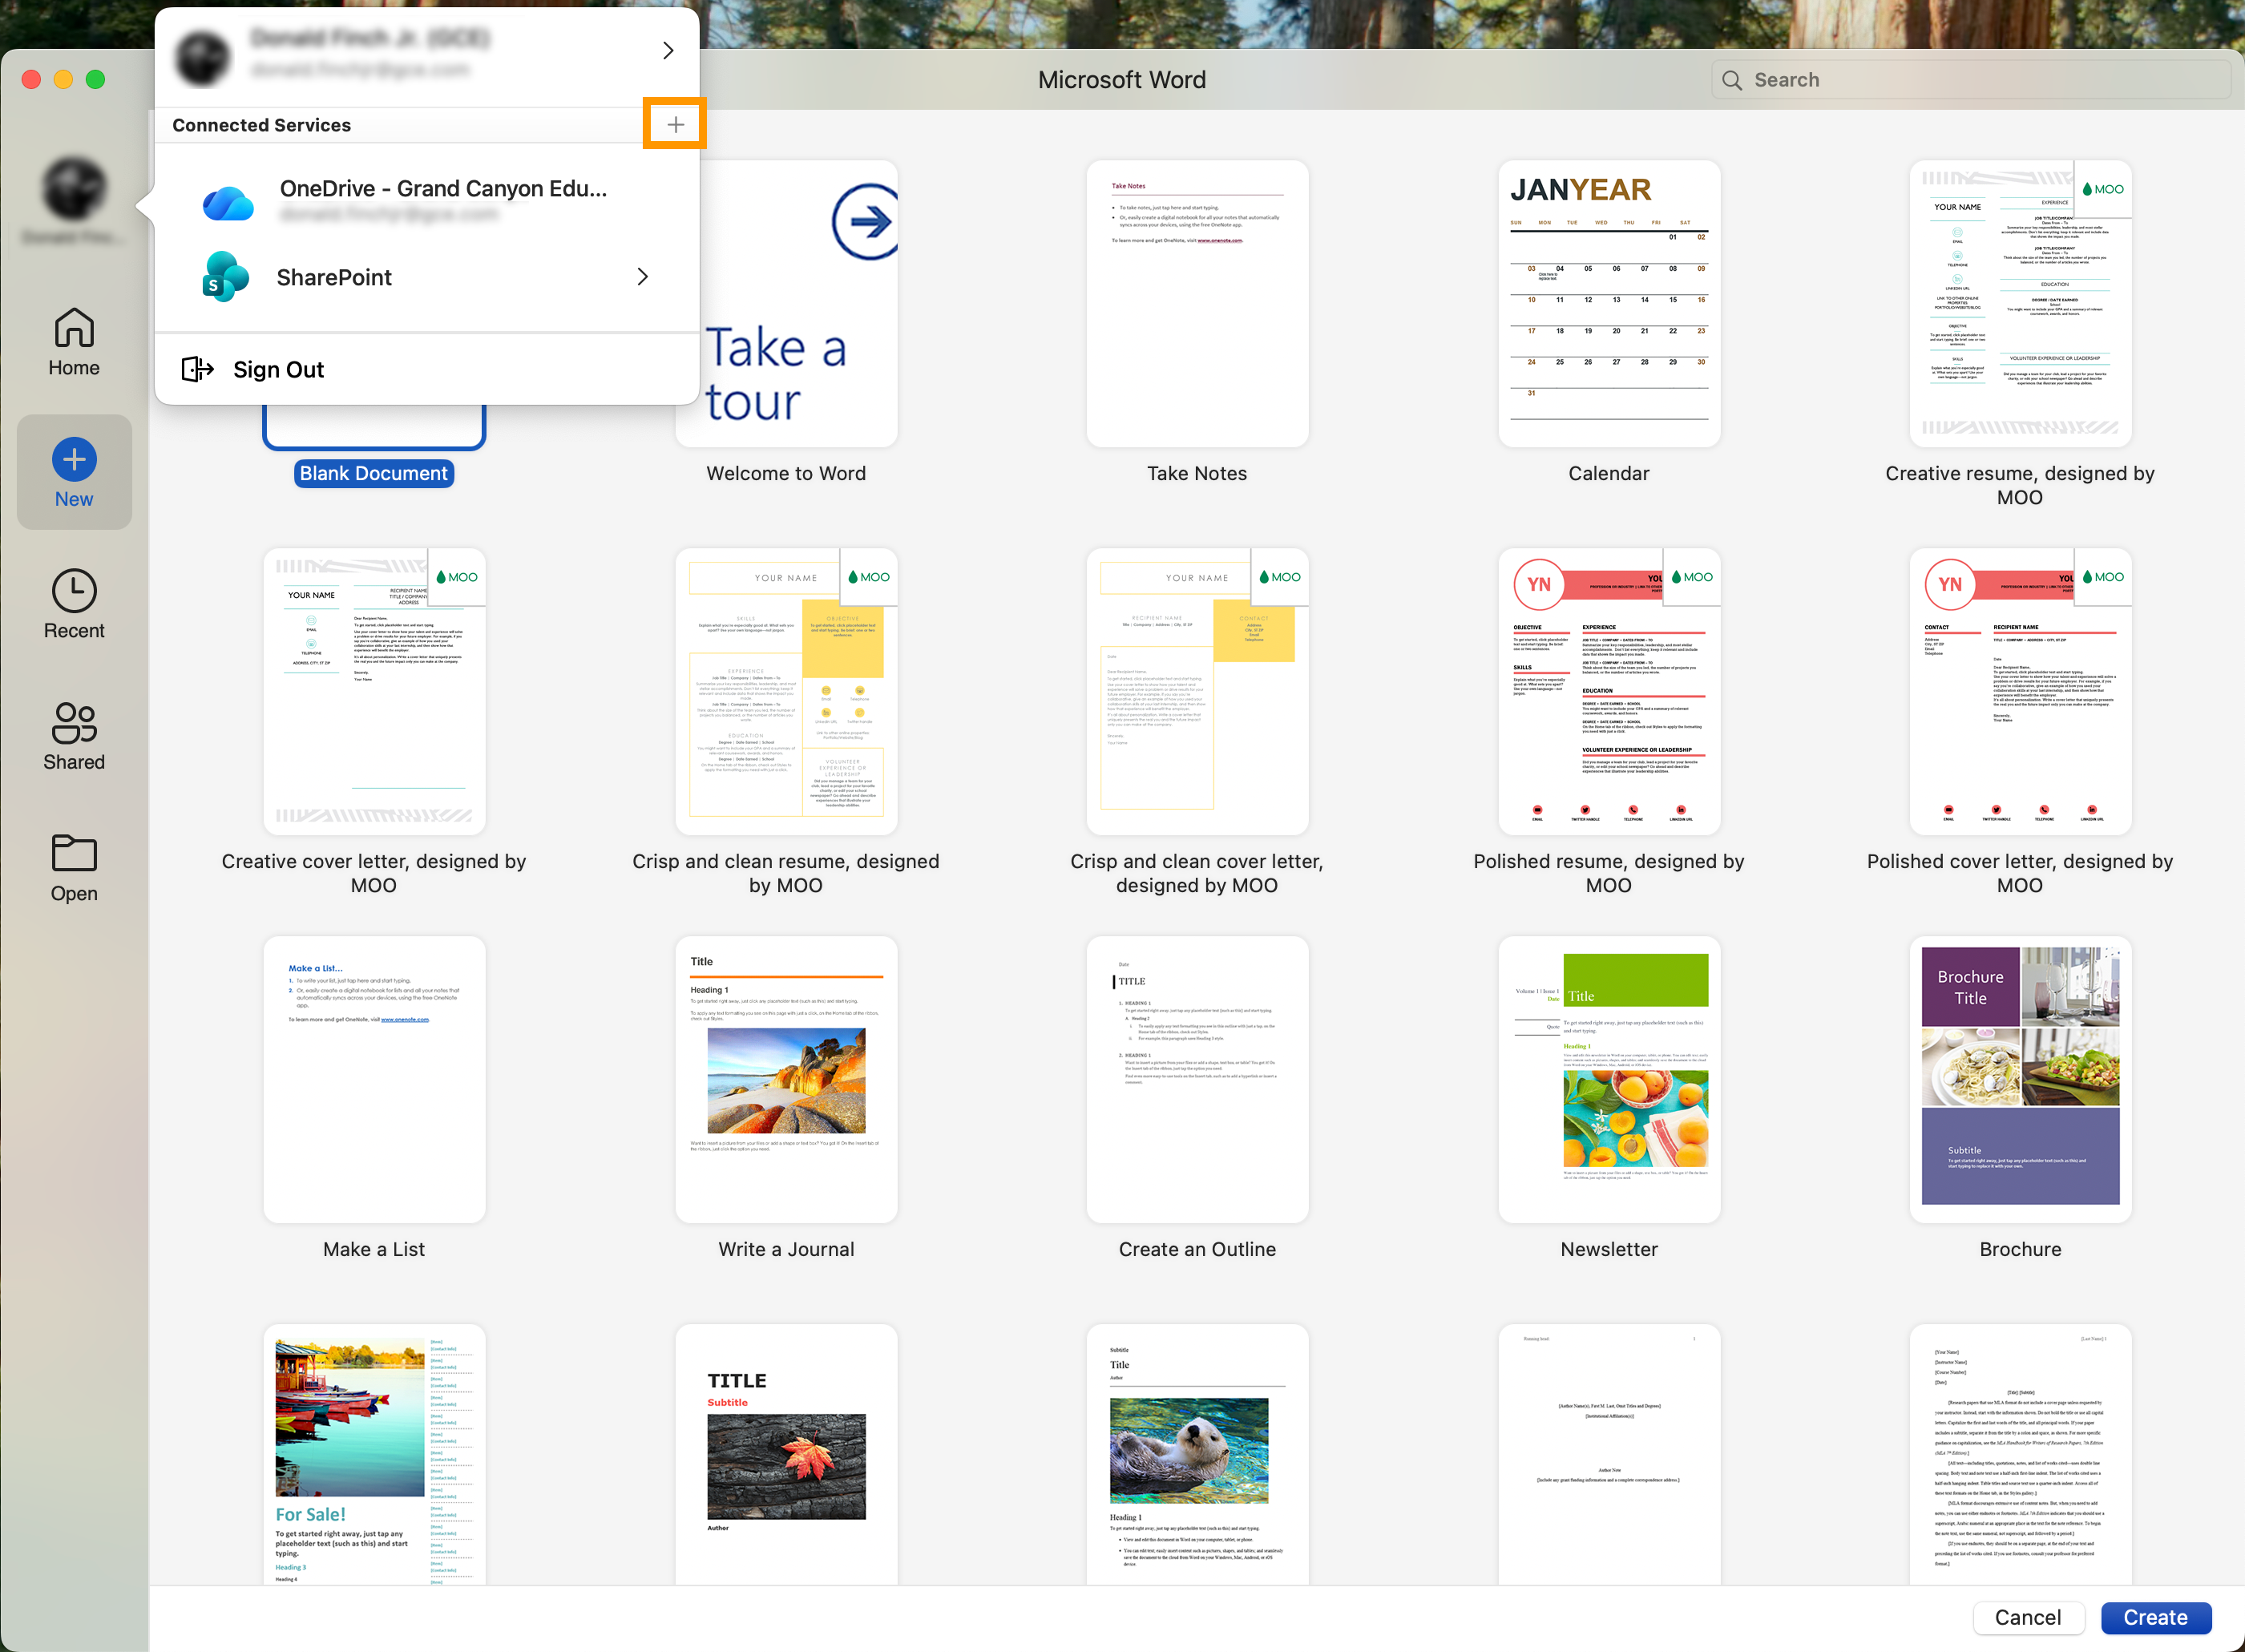Click the Open folder icon

[74, 853]
